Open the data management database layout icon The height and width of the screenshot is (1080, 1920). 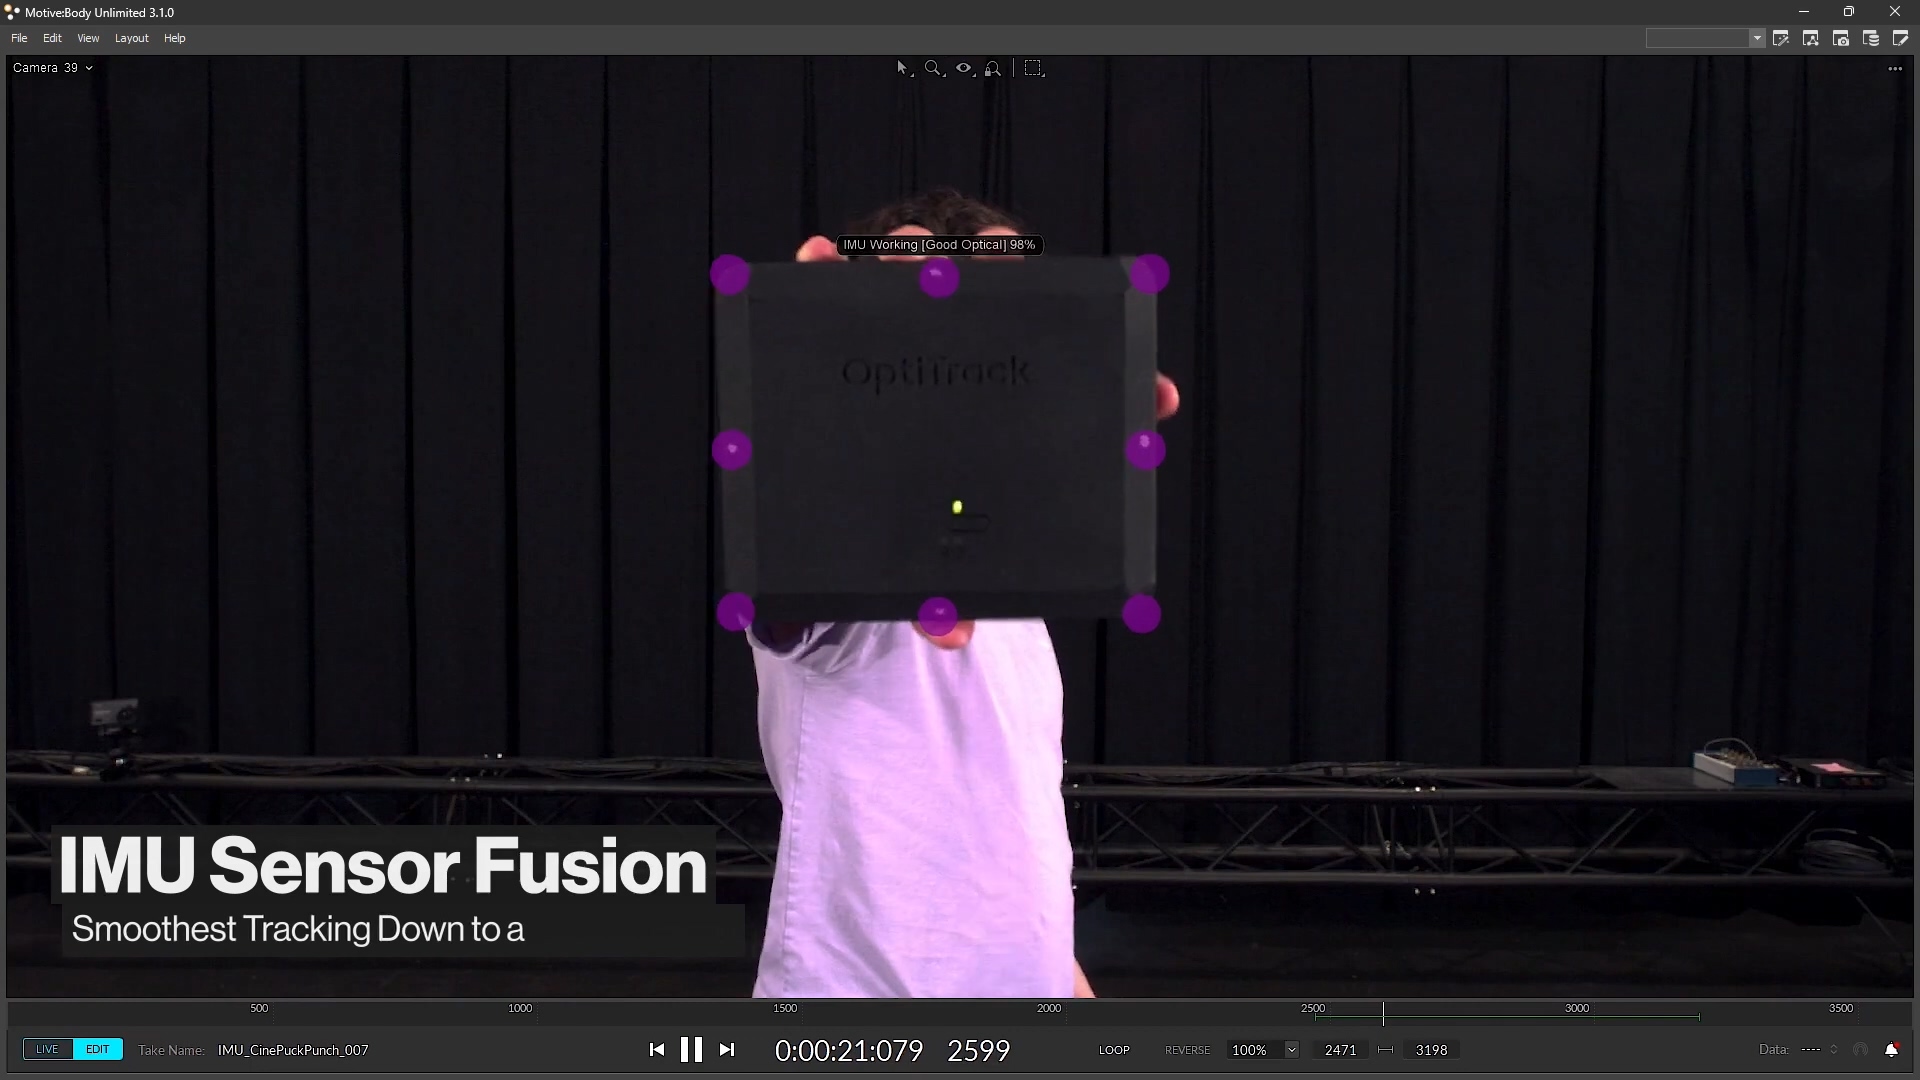pos(1871,38)
